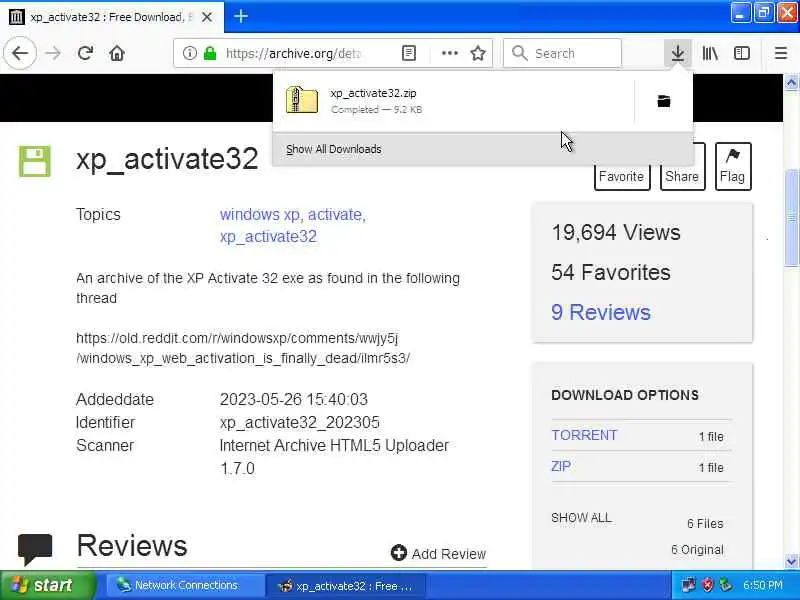Image resolution: width=800 pixels, height=600 pixels.
Task: Open containing folder for xp_activate32.zip
Action: tap(664, 101)
